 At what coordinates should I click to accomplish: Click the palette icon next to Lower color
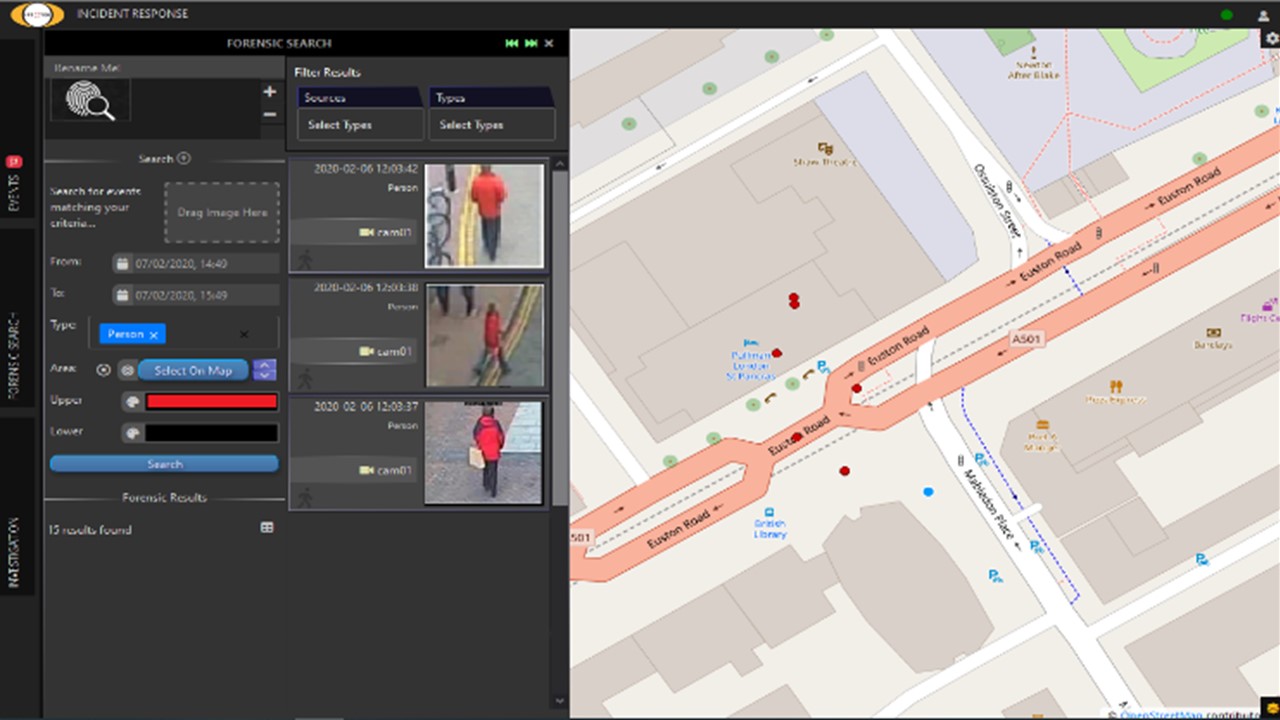[133, 432]
